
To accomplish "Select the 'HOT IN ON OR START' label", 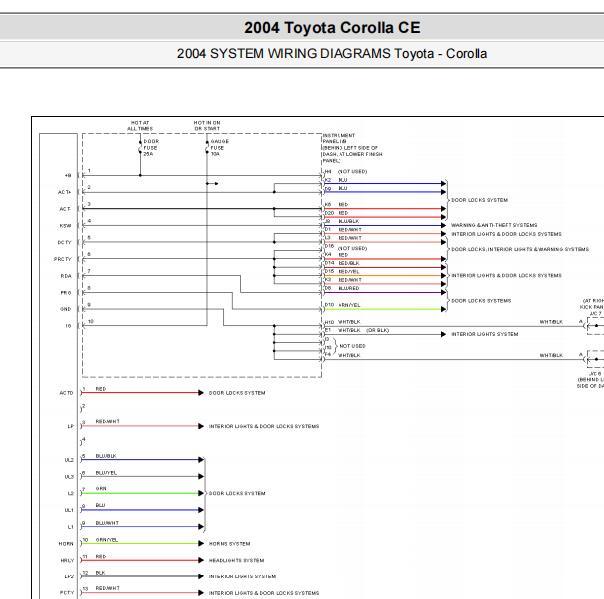I will [207, 125].
